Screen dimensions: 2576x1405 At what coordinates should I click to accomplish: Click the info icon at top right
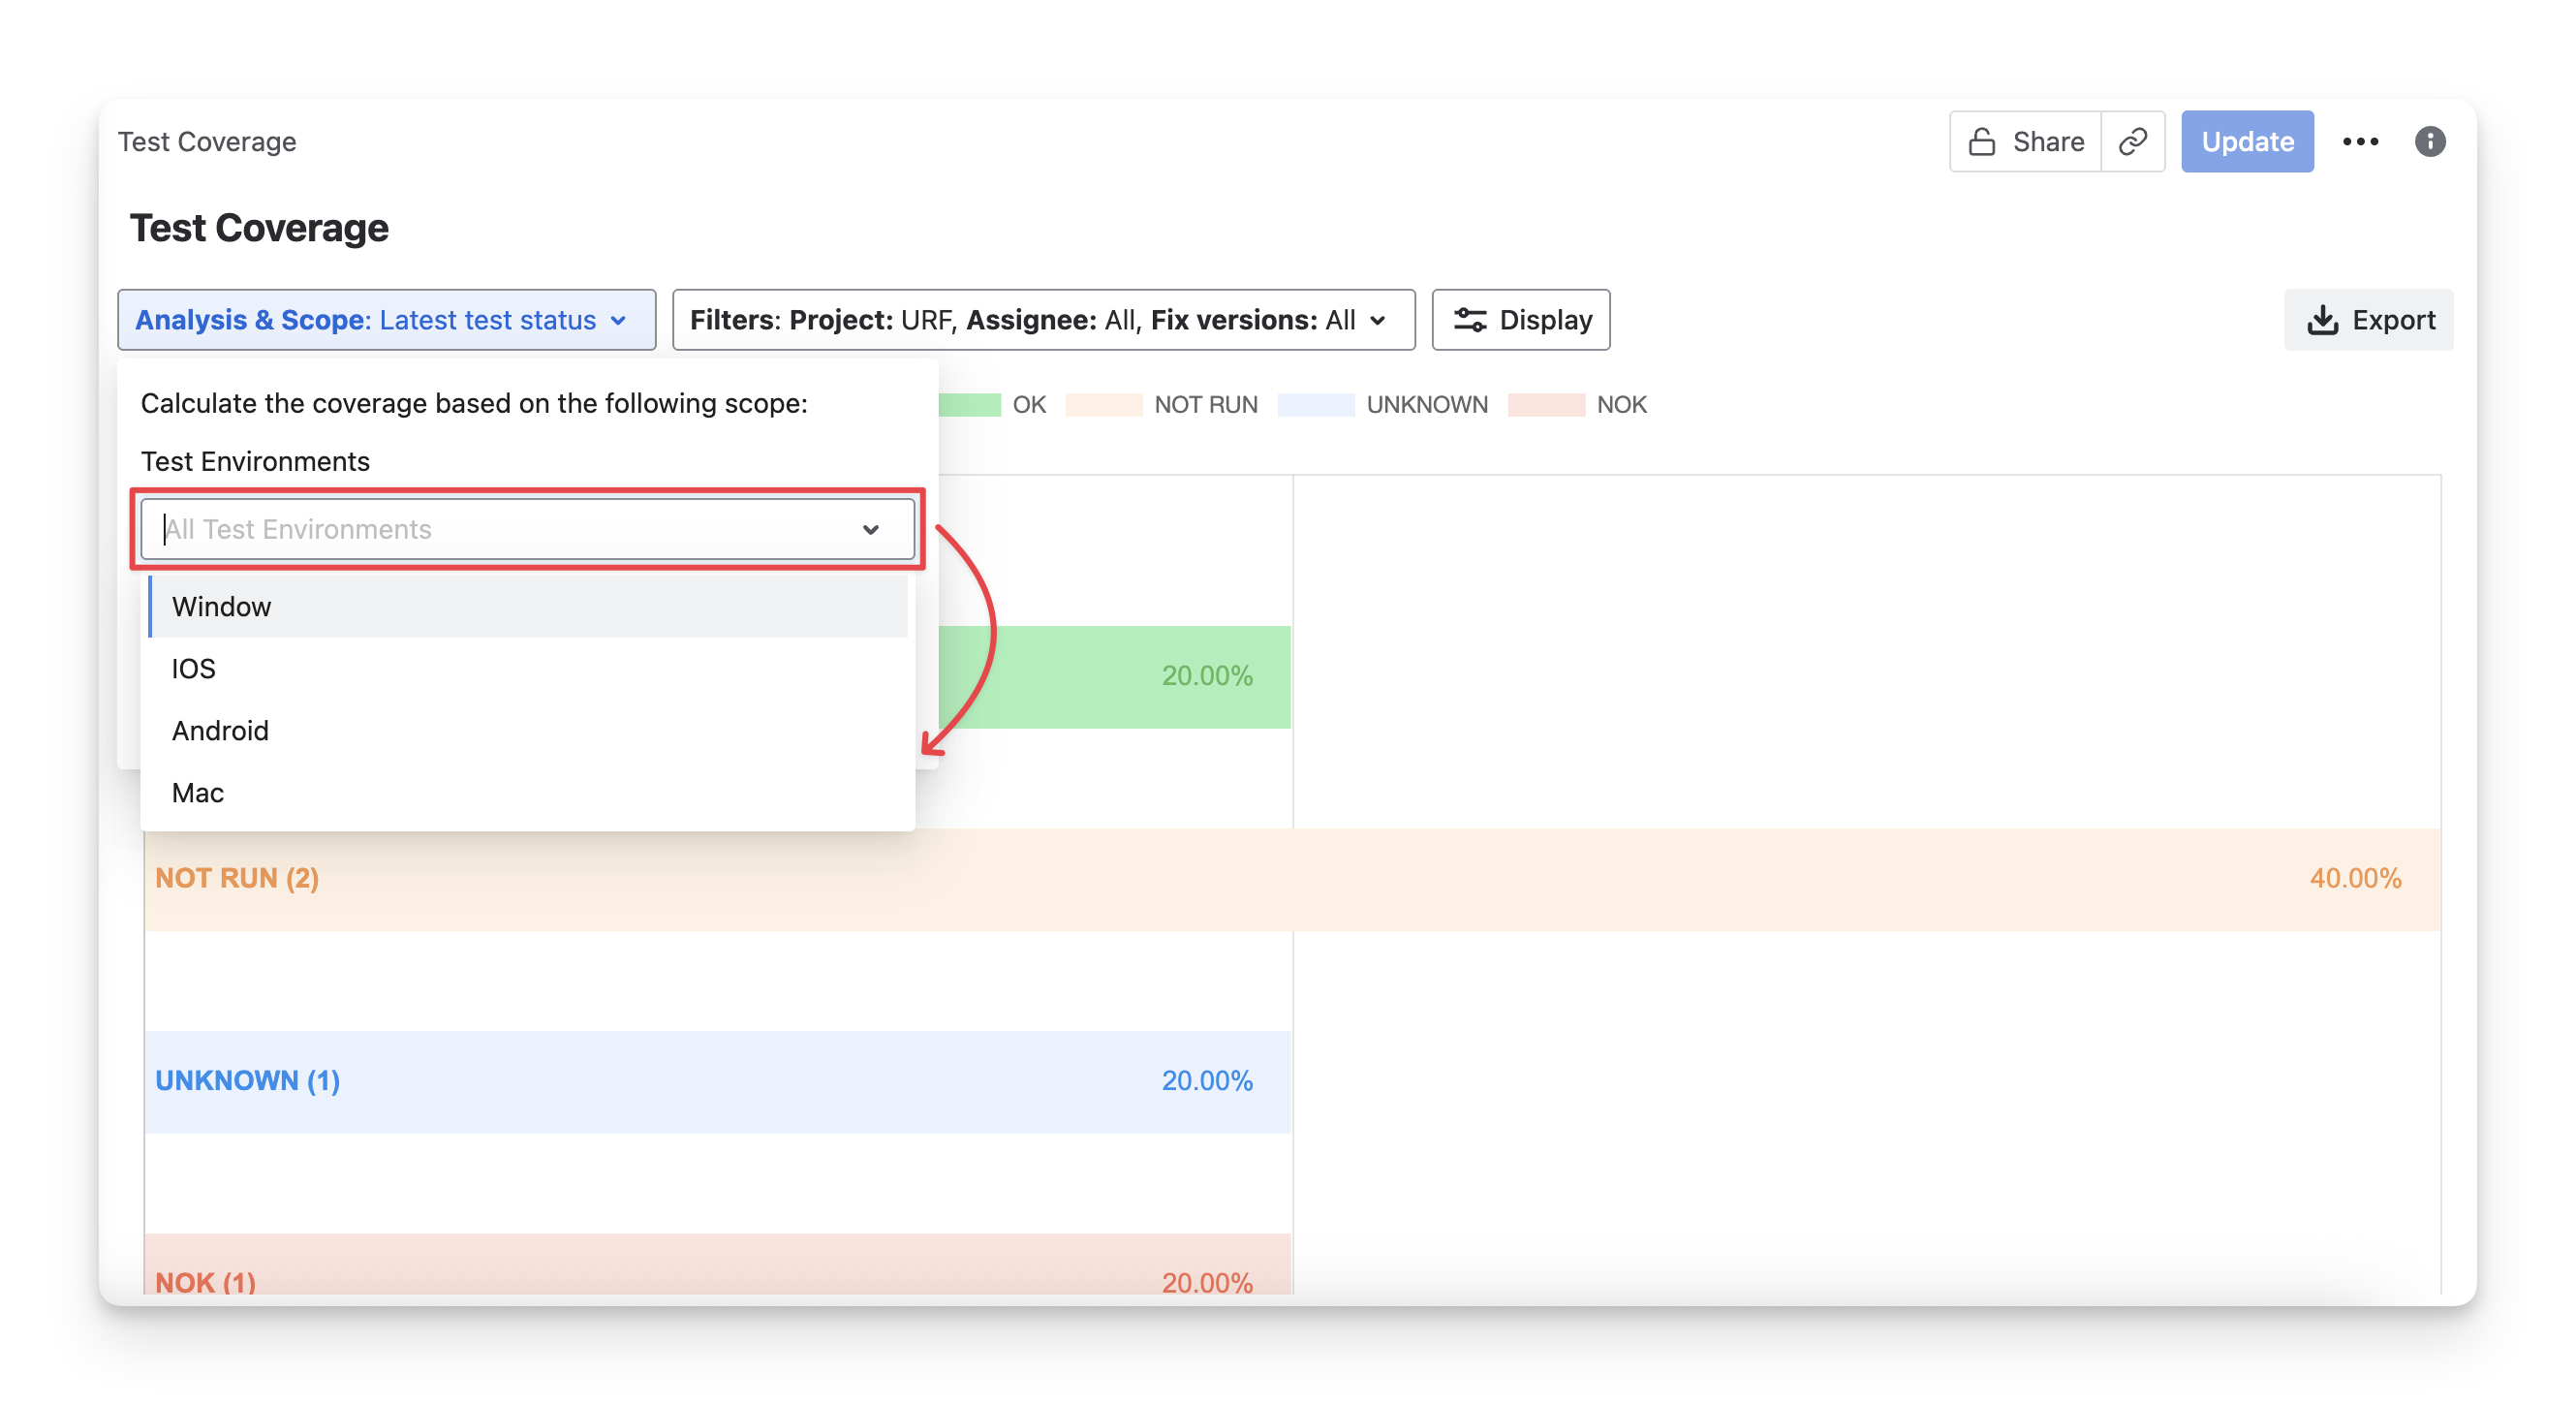tap(2429, 142)
